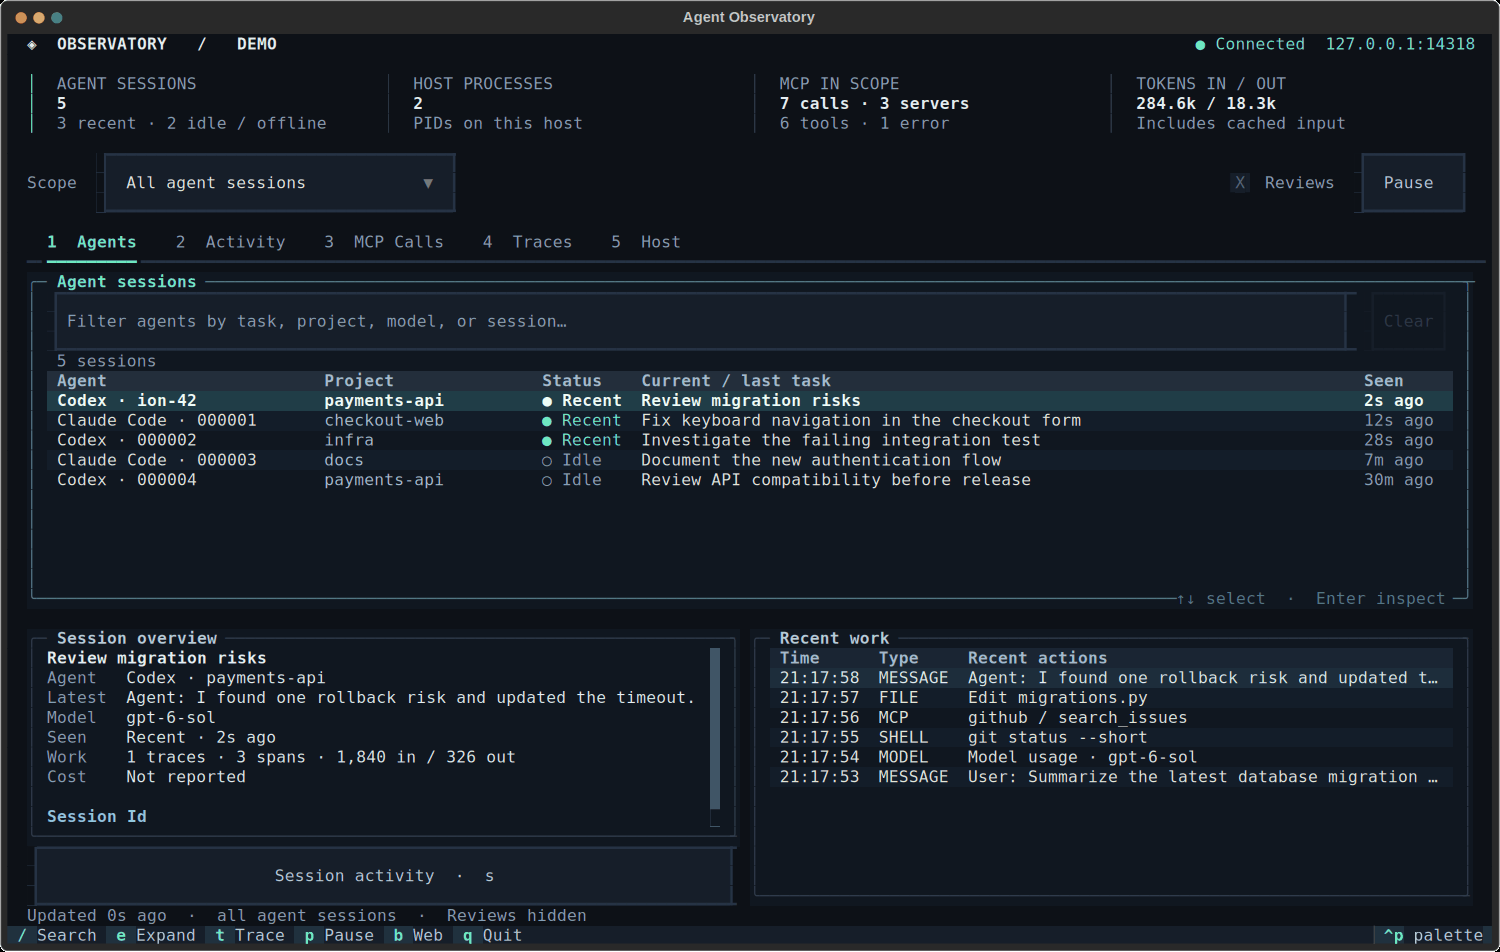Click the Trace shortcut in footer
This screenshot has height=952, width=1500.
coord(250,936)
